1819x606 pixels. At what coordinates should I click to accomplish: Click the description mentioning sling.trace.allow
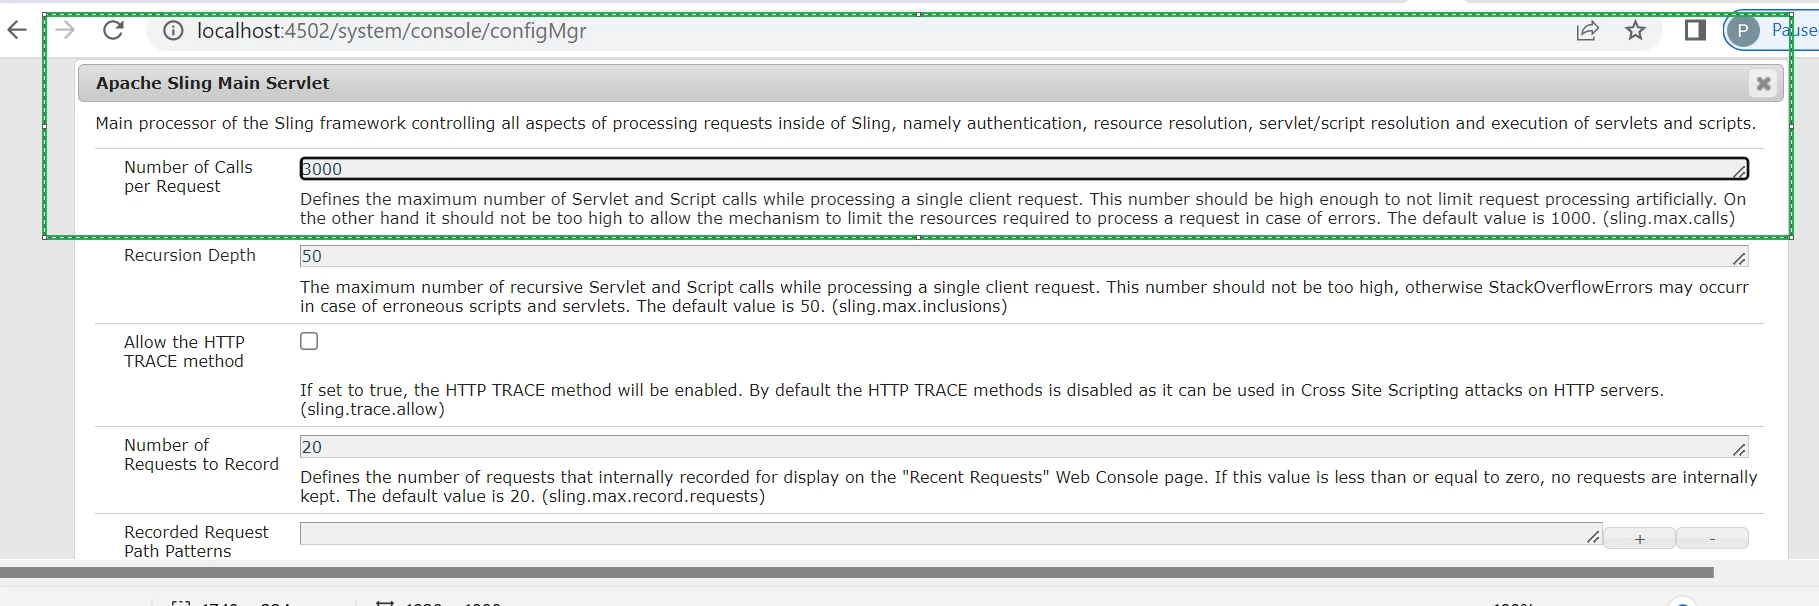[982, 400]
